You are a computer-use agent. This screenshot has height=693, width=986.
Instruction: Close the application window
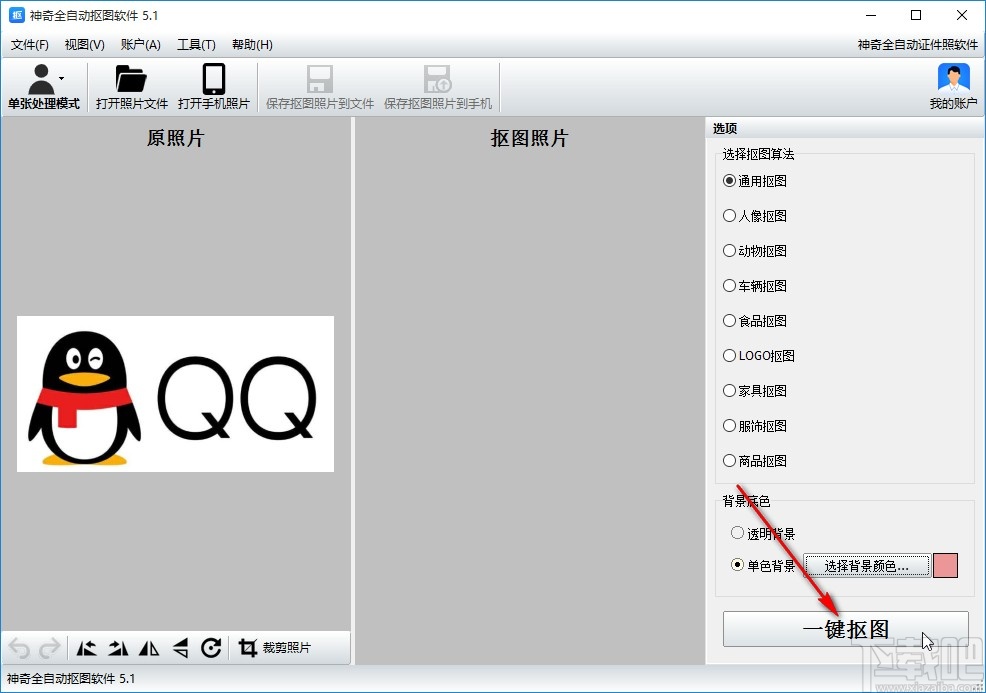coord(961,15)
